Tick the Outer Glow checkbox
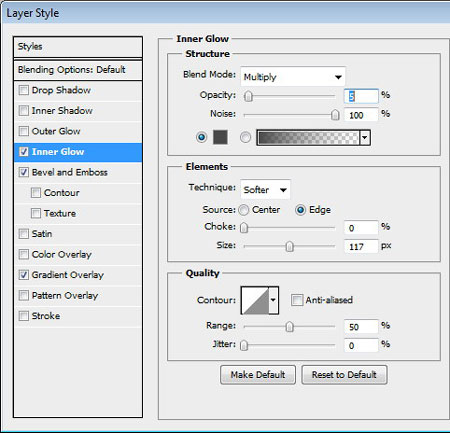 23,131
